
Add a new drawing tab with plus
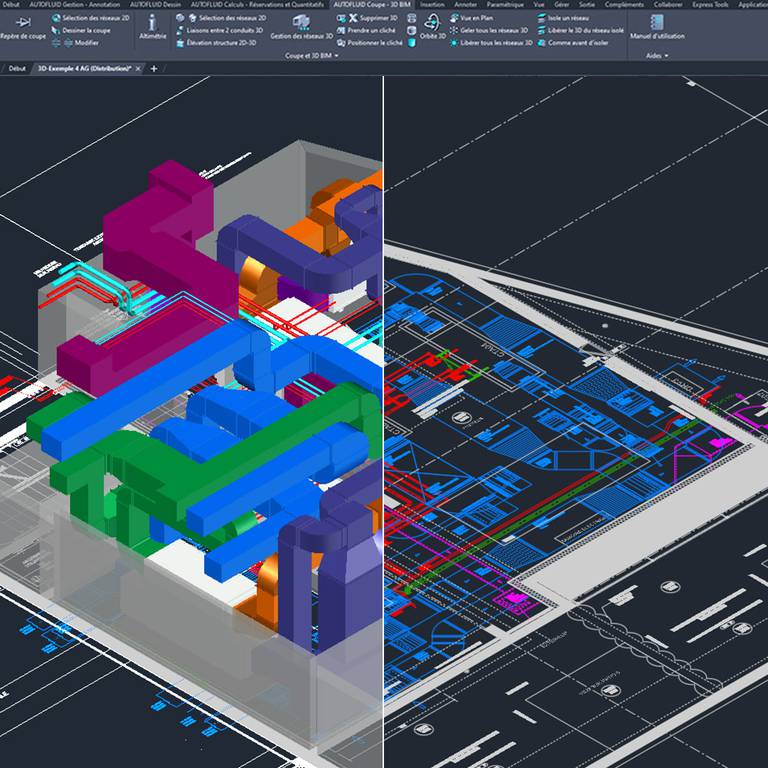(153, 69)
